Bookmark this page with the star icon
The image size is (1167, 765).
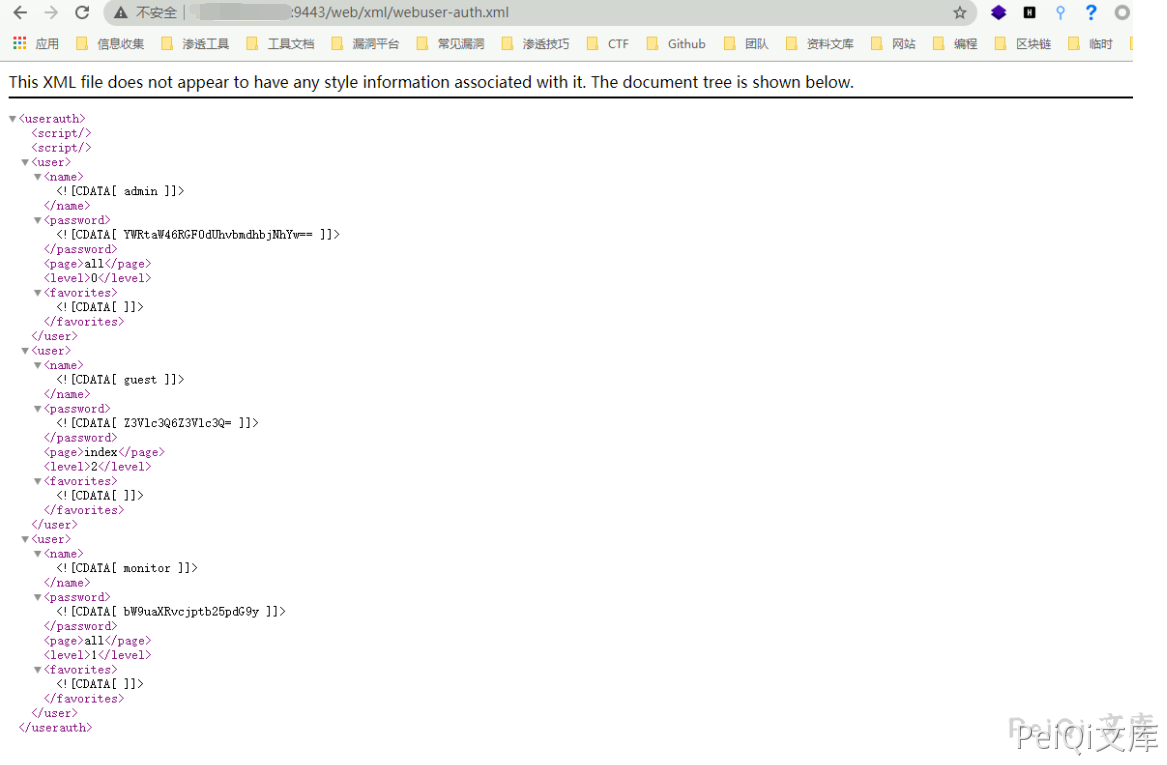pyautogui.click(x=960, y=13)
